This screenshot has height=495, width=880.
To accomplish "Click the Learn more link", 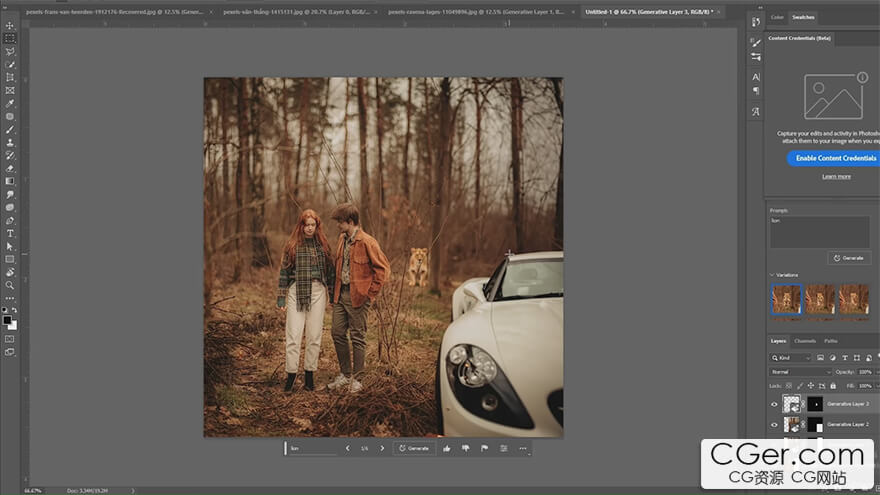I will [836, 176].
